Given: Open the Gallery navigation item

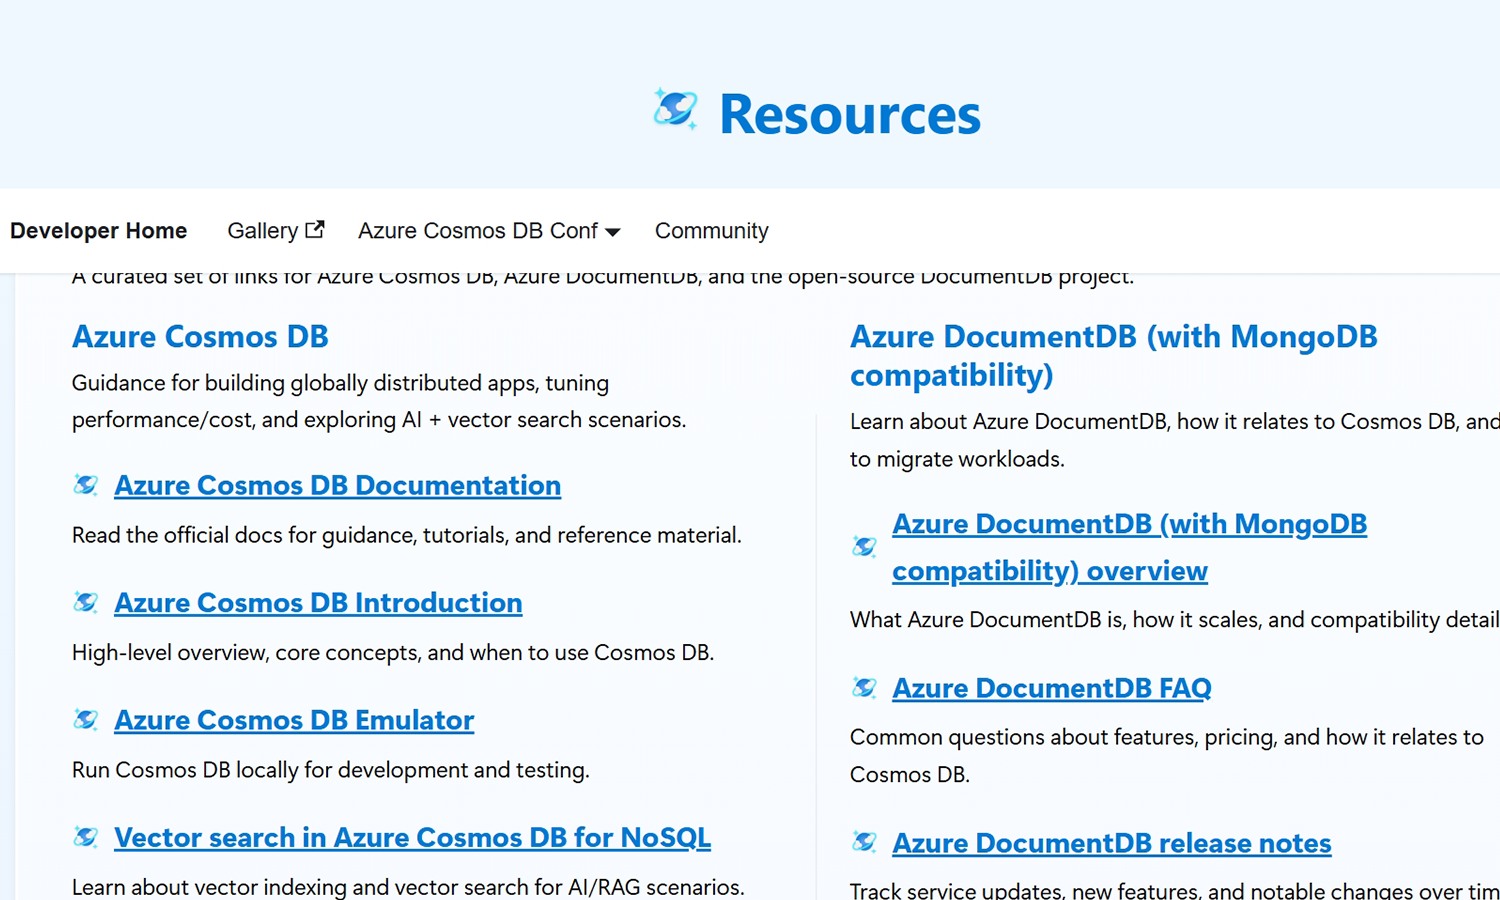Looking at the screenshot, I should point(262,231).
